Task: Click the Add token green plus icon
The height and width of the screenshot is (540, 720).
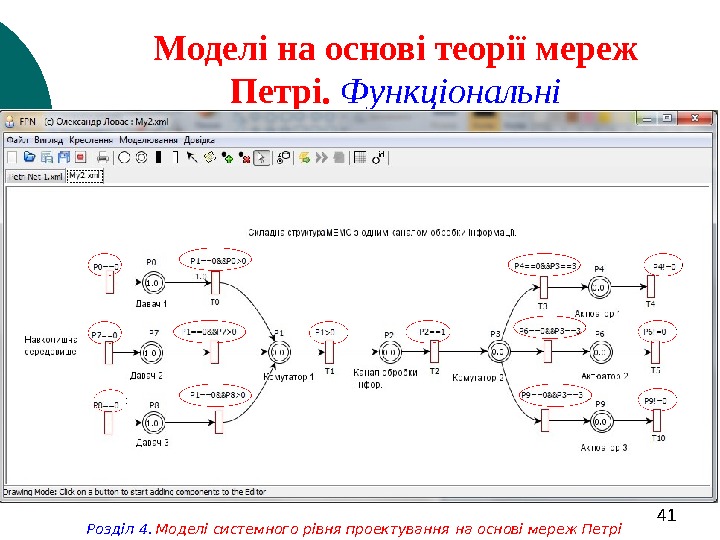Action: coord(227,158)
